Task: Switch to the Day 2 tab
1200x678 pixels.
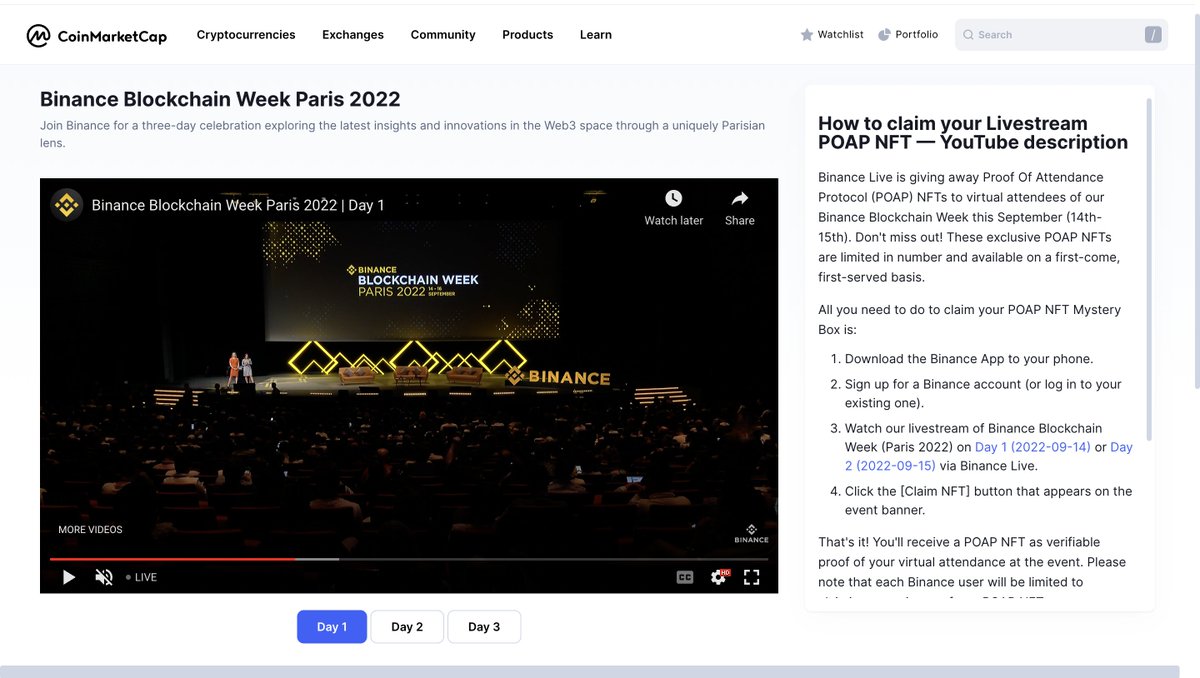Action: [407, 627]
